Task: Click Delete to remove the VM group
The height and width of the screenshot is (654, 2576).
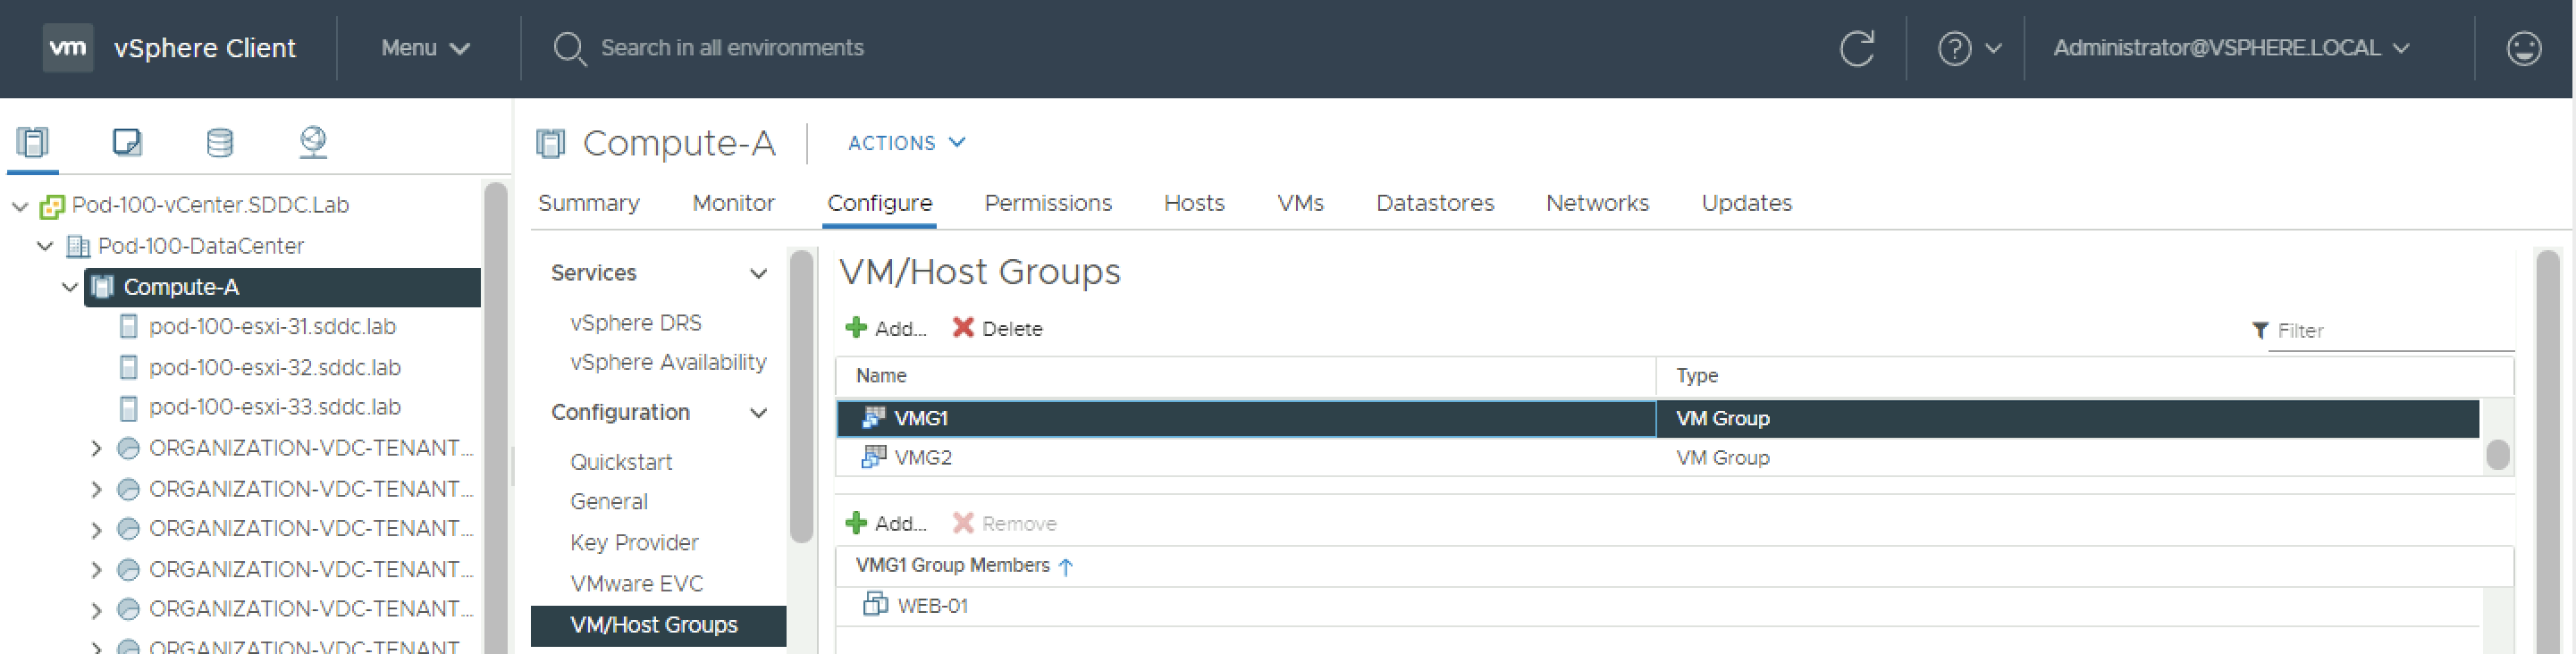Action: click(x=997, y=328)
